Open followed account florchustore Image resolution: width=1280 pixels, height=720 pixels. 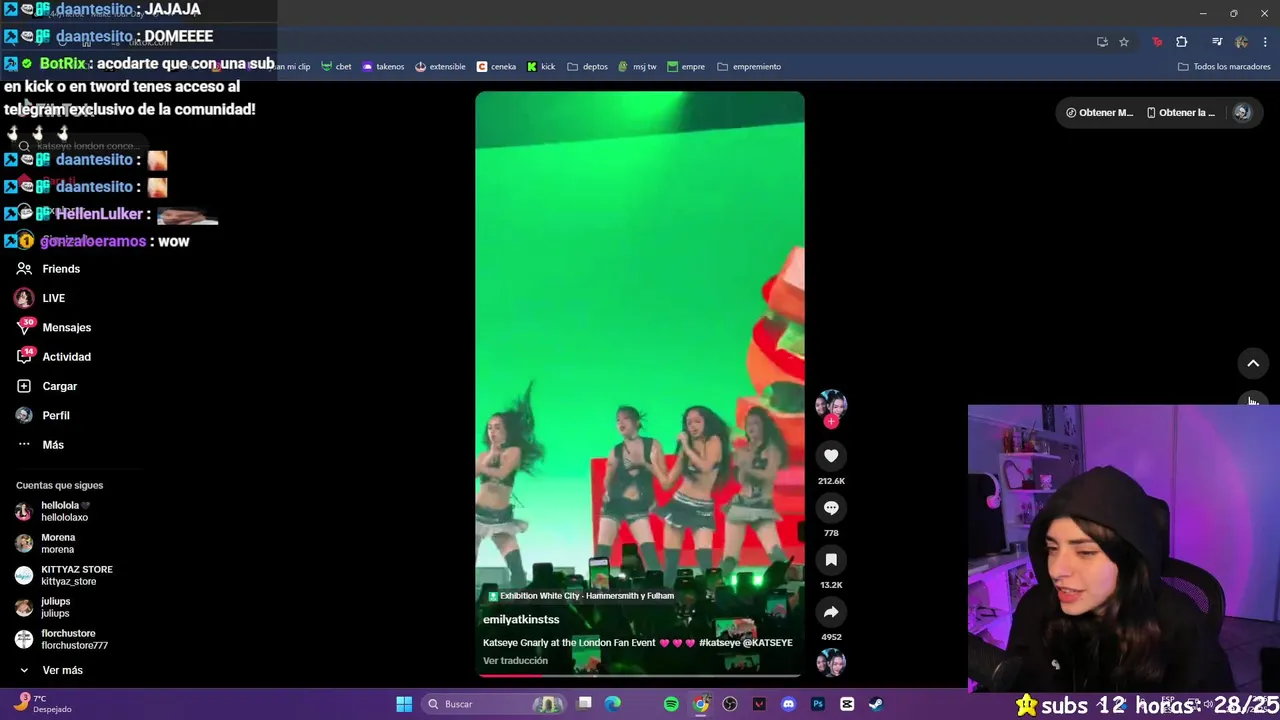pos(74,640)
